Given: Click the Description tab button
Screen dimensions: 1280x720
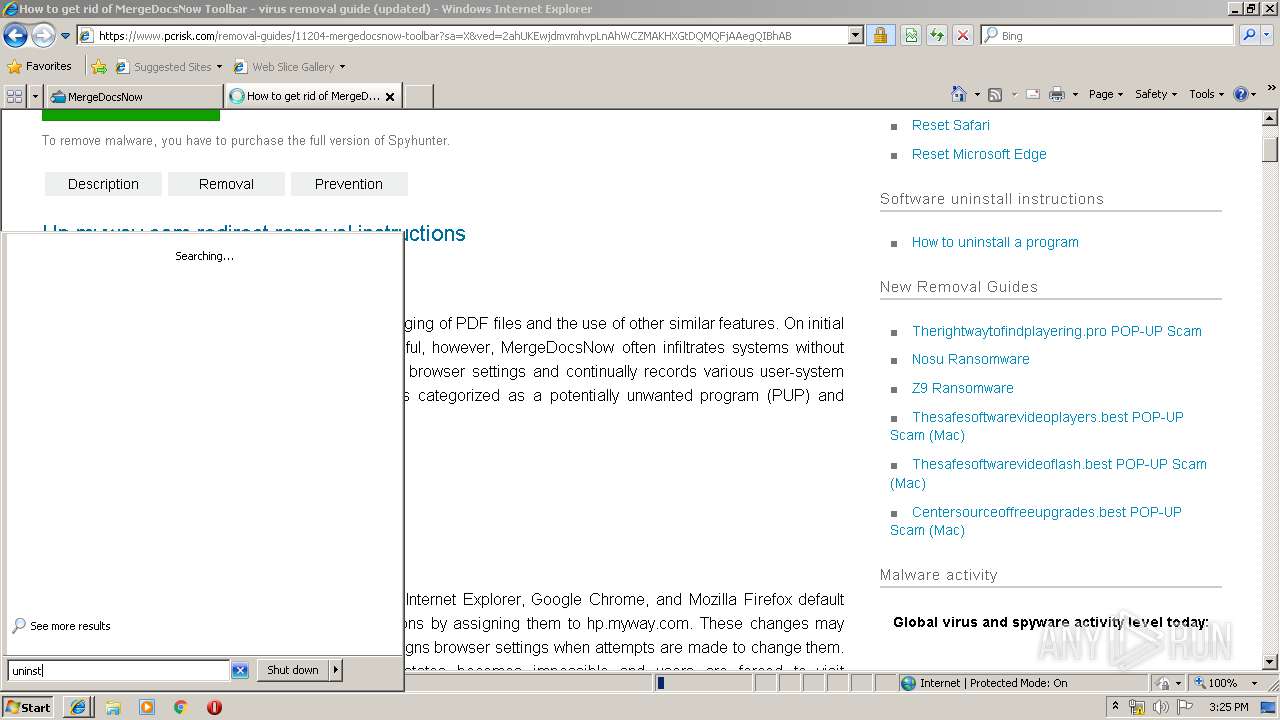Looking at the screenshot, I should click(x=103, y=184).
